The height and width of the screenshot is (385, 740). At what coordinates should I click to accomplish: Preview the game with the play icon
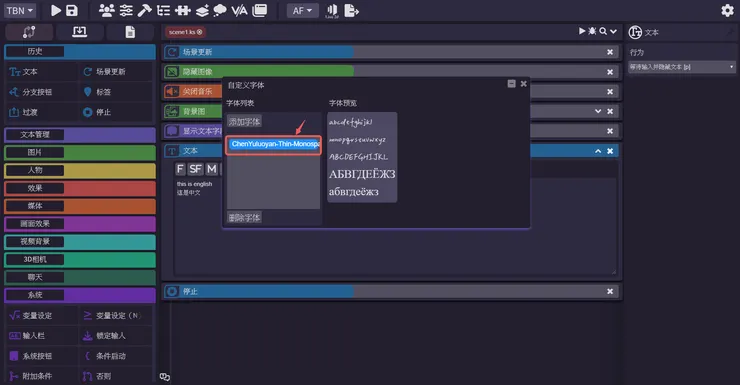tap(56, 10)
